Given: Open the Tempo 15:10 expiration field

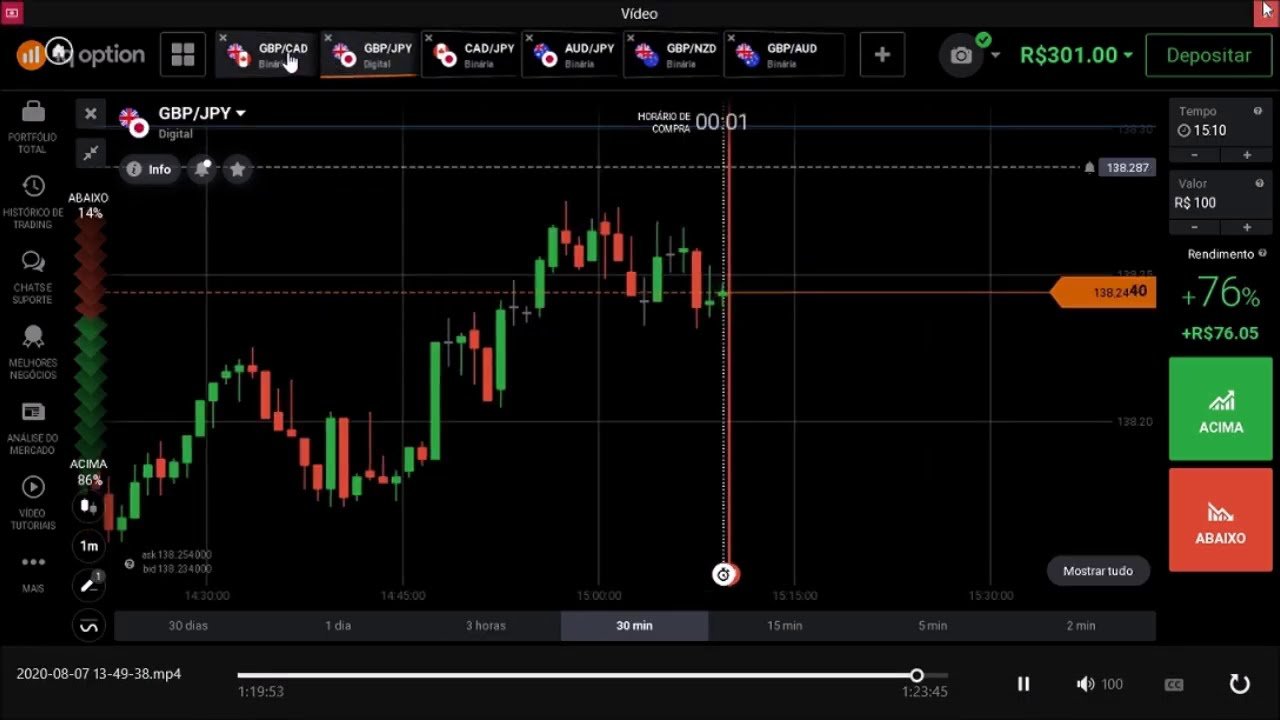Looking at the screenshot, I should [1221, 124].
